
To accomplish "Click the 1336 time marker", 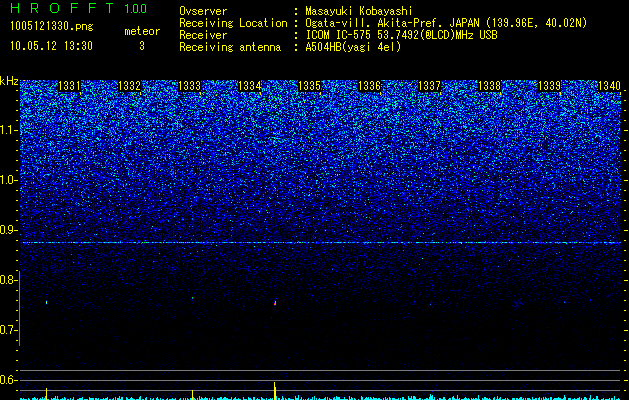I will point(369,86).
